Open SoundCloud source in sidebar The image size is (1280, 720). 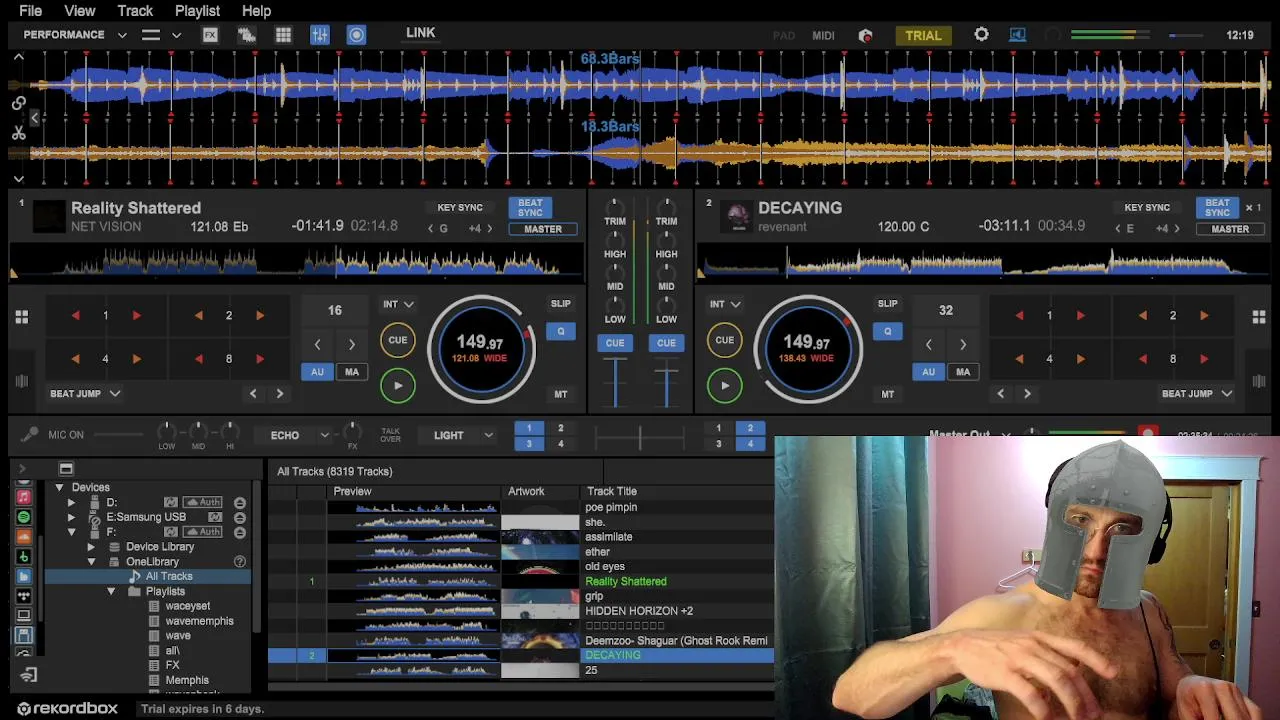(24, 537)
